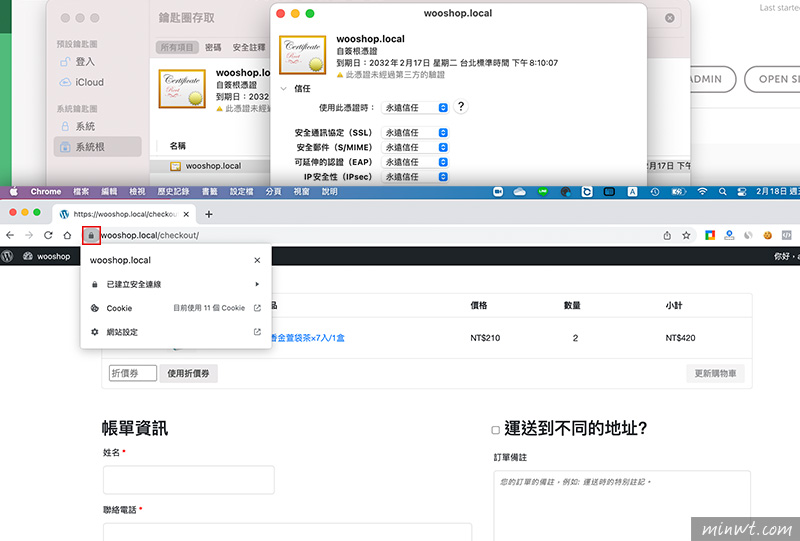This screenshot has height=541, width=800.
Task: Click the cloud icon in the menu bar
Action: coord(519,191)
